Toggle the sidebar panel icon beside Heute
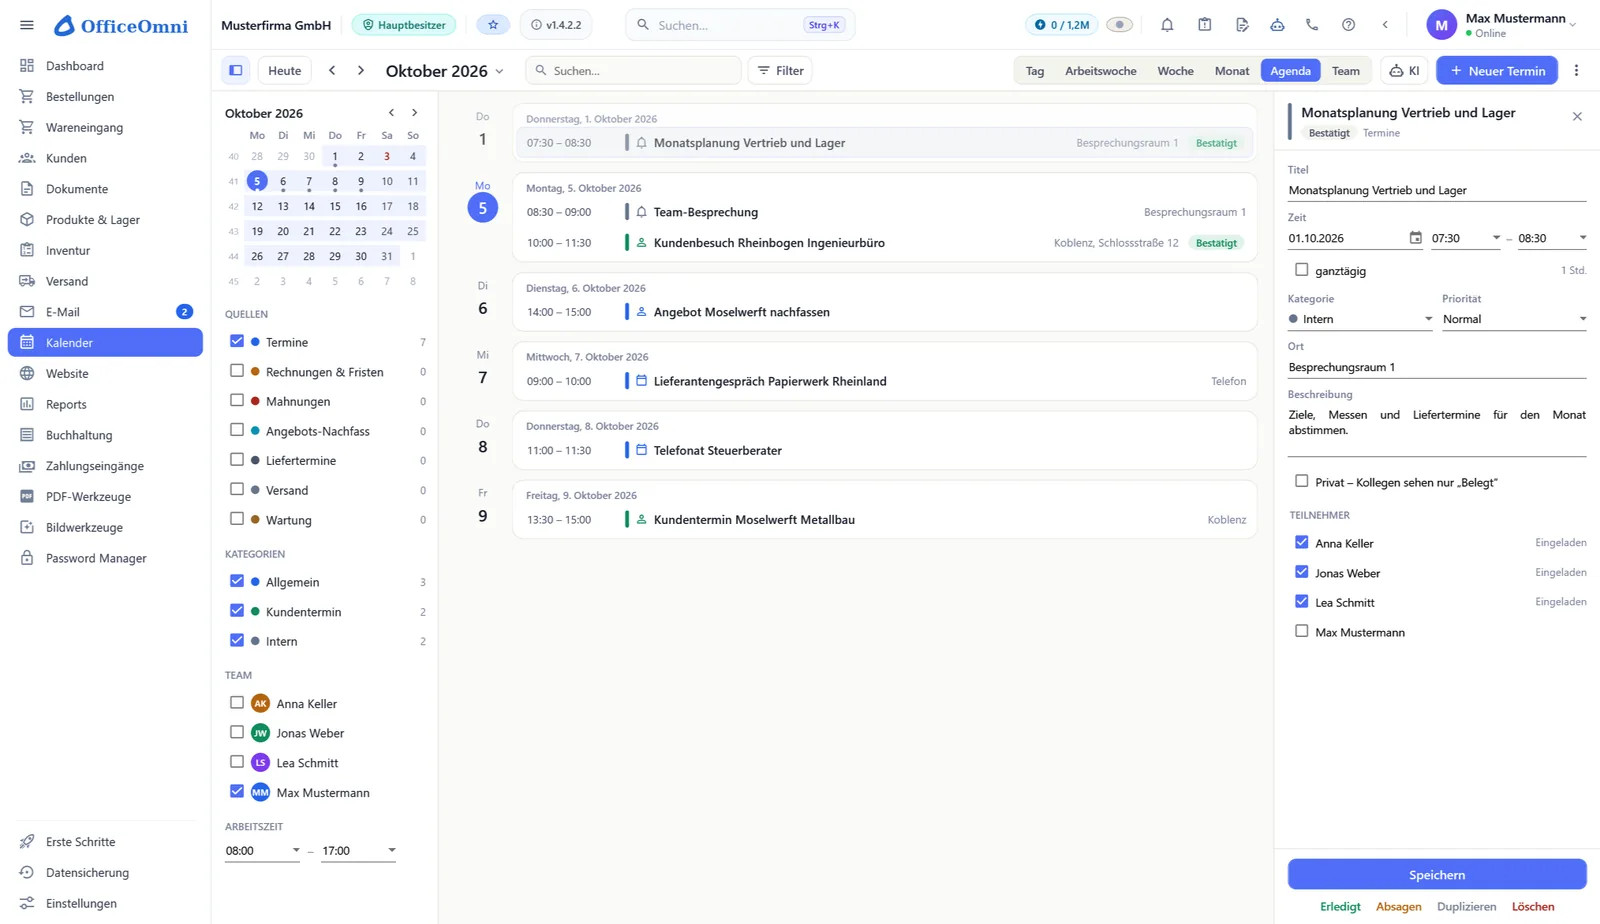Screen dimensions: 1600x924 pyautogui.click(x=236, y=71)
